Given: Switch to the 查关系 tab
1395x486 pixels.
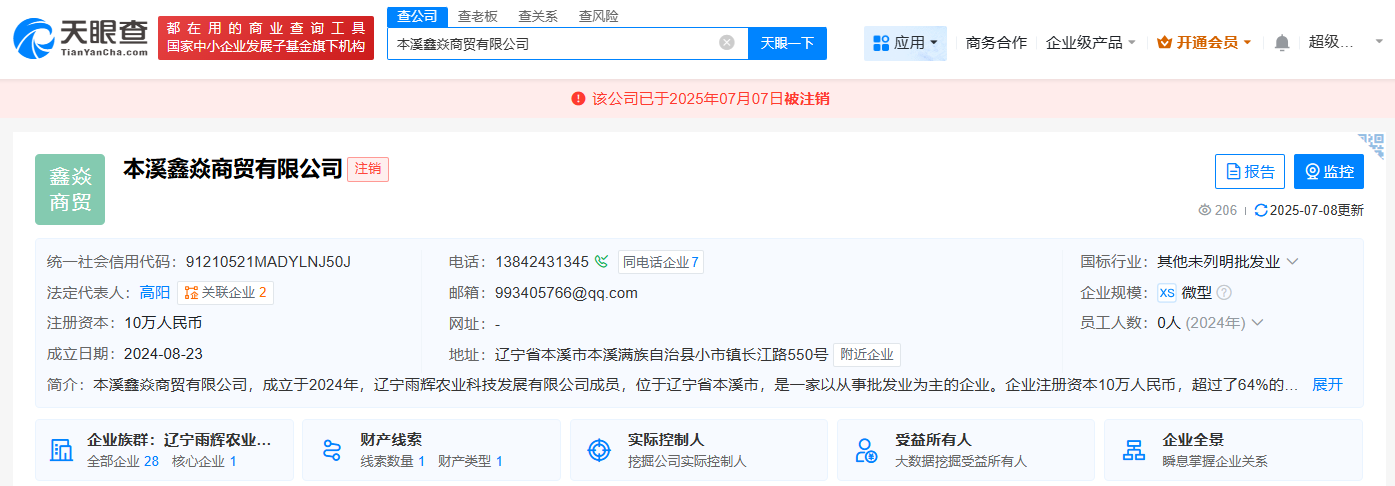Looking at the screenshot, I should [538, 16].
